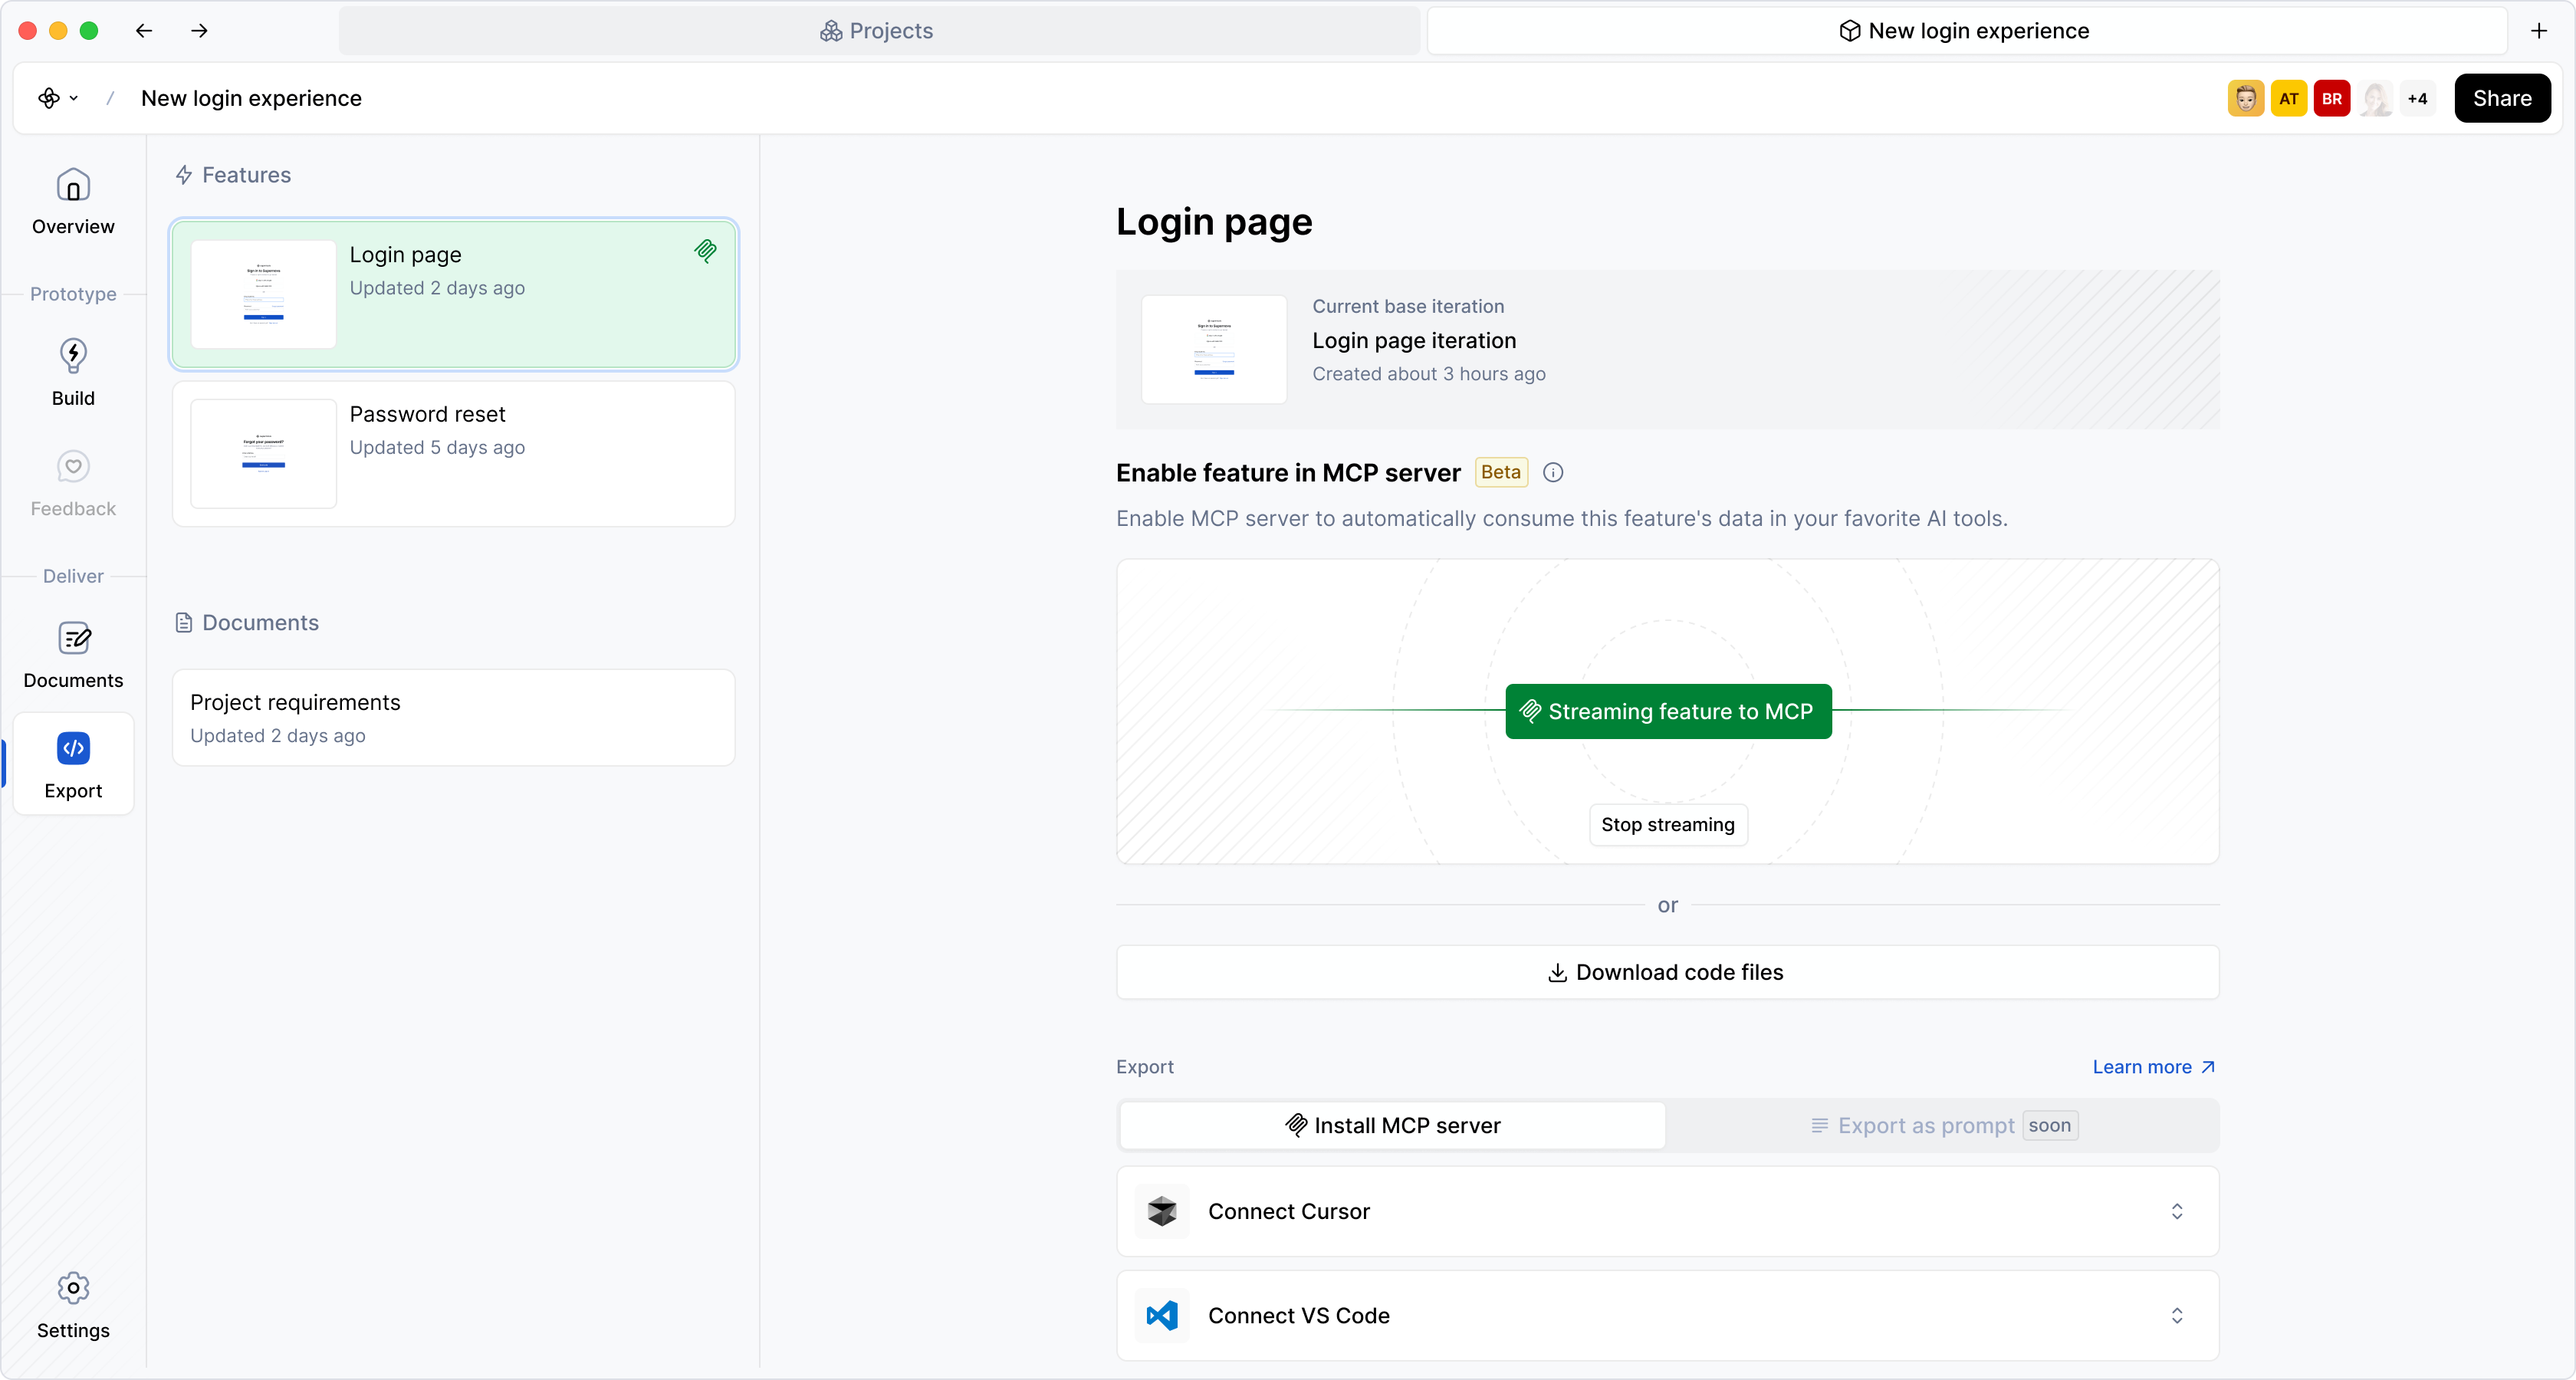Open the workspace logo dropdown
The image size is (2576, 1380).
58,98
